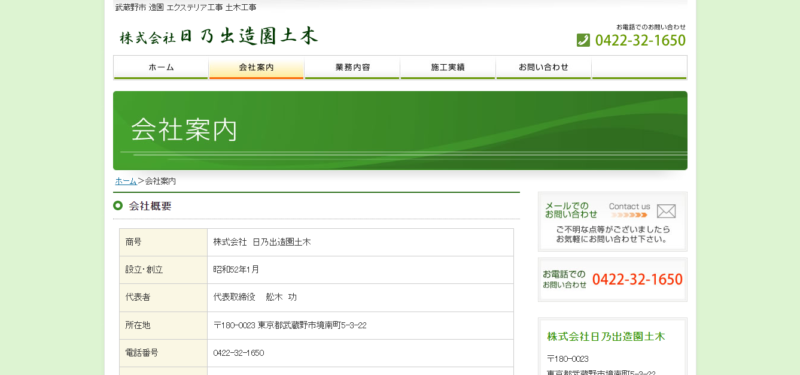Click the 株式会社日乃出造園土木 green sidebar title
Screen dimensions: 800x375
[606, 337]
